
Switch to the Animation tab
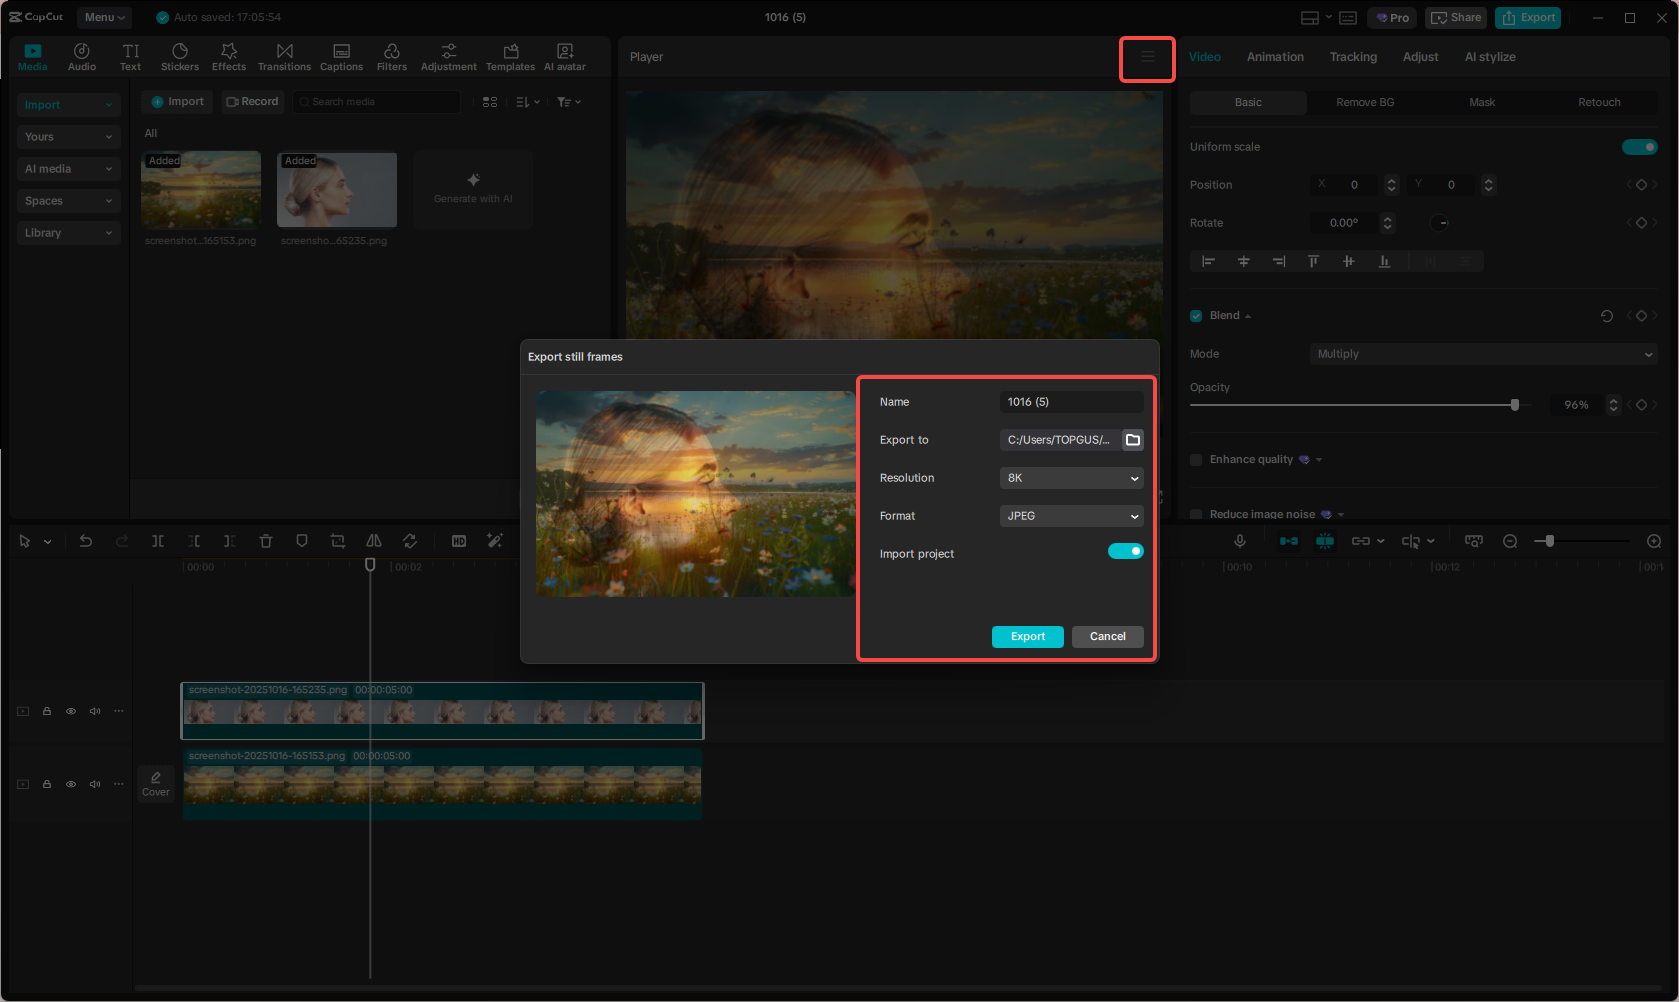pyautogui.click(x=1275, y=57)
